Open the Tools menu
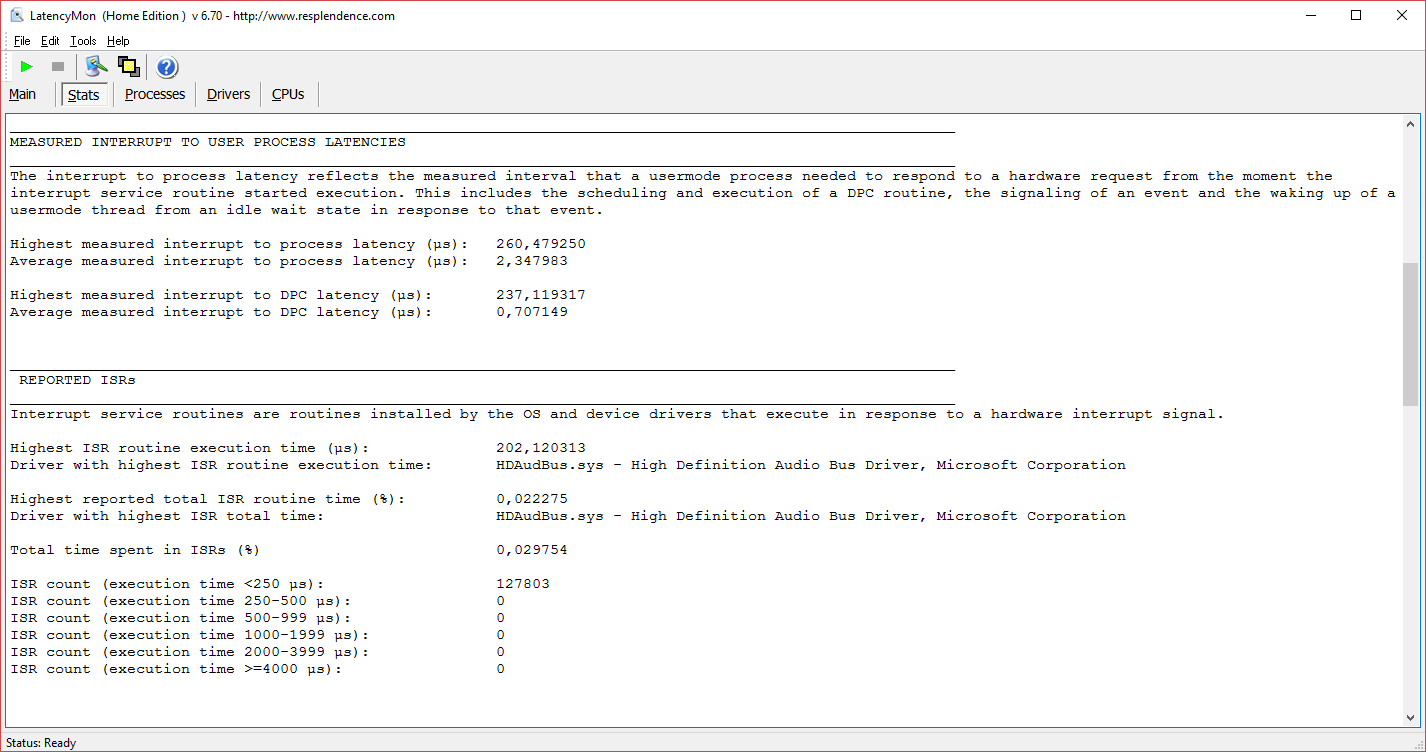Screen dimensions: 1426x752 tap(83, 41)
